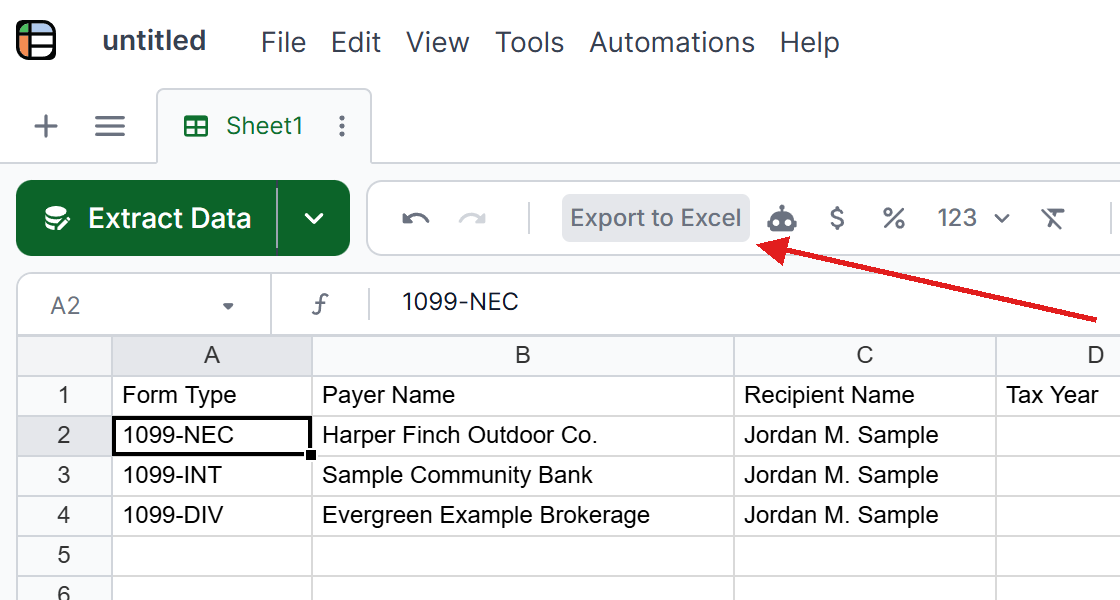Viewport: 1120px width, 600px height.
Task: Click Export to Excel button
Action: tap(656, 218)
